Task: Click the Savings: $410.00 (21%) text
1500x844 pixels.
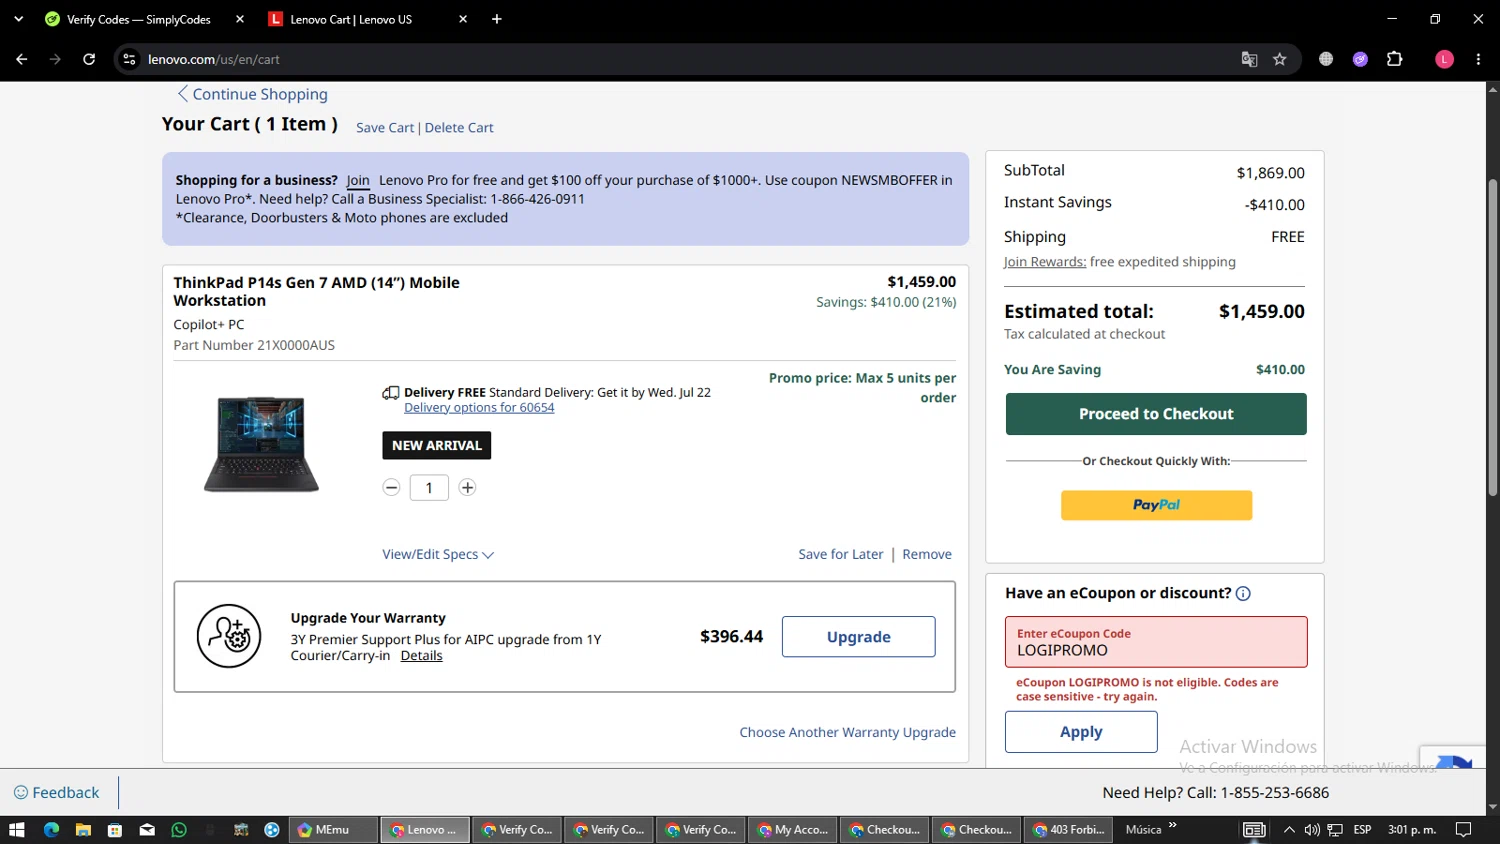Action: (886, 302)
